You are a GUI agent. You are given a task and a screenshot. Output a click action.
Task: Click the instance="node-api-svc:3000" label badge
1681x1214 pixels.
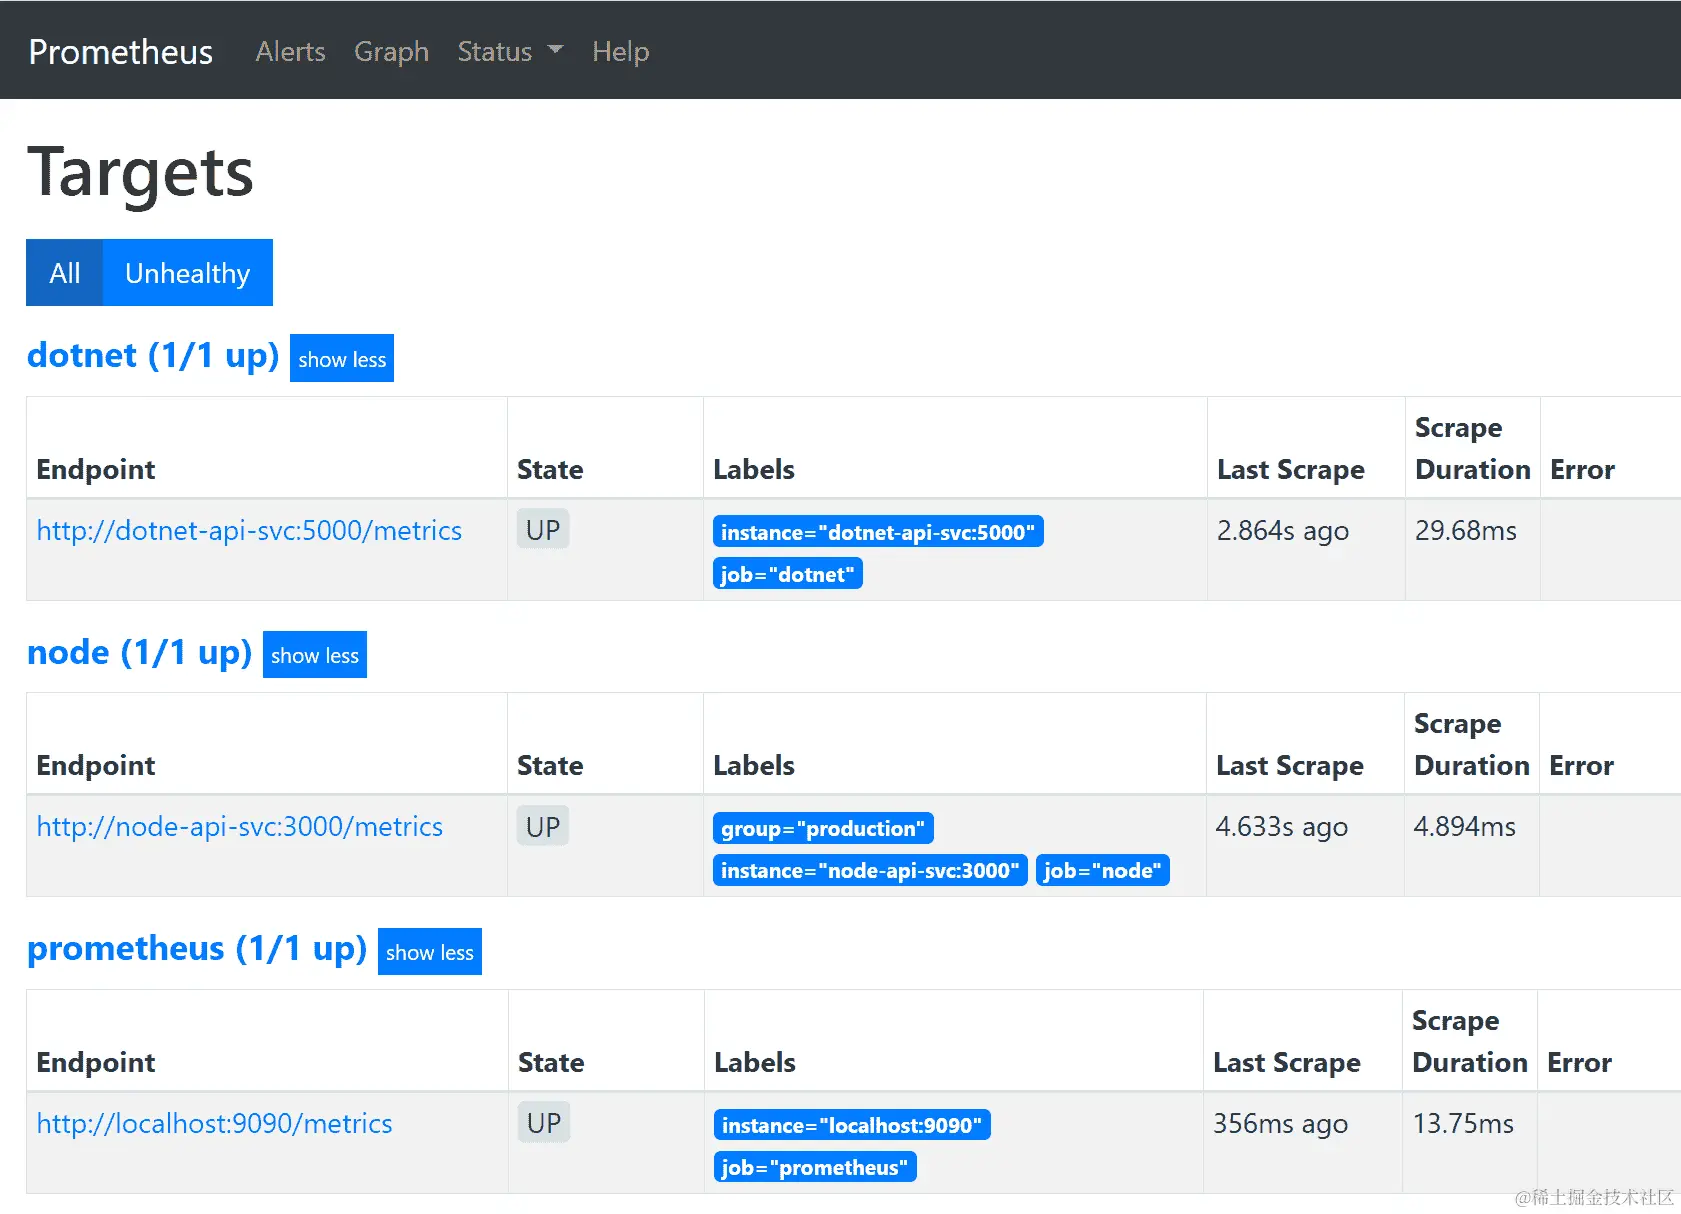pos(870,870)
